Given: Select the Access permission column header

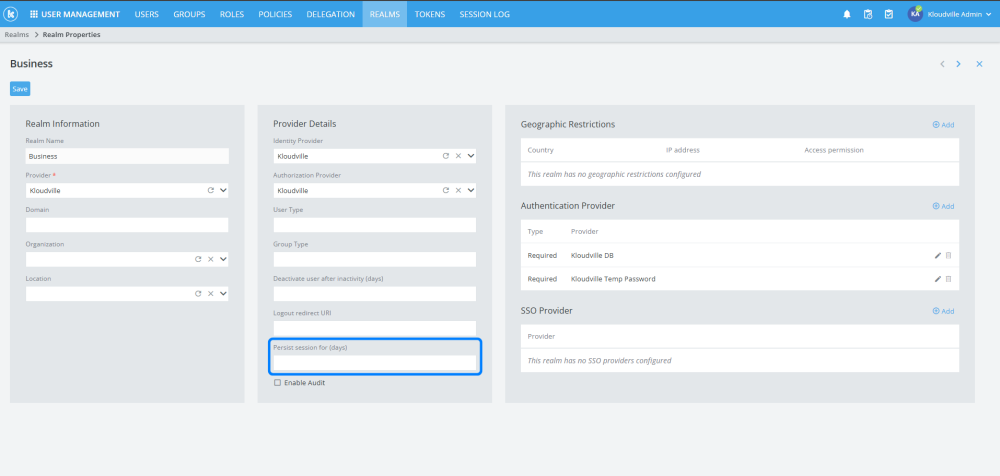Looking at the screenshot, I should 834,150.
